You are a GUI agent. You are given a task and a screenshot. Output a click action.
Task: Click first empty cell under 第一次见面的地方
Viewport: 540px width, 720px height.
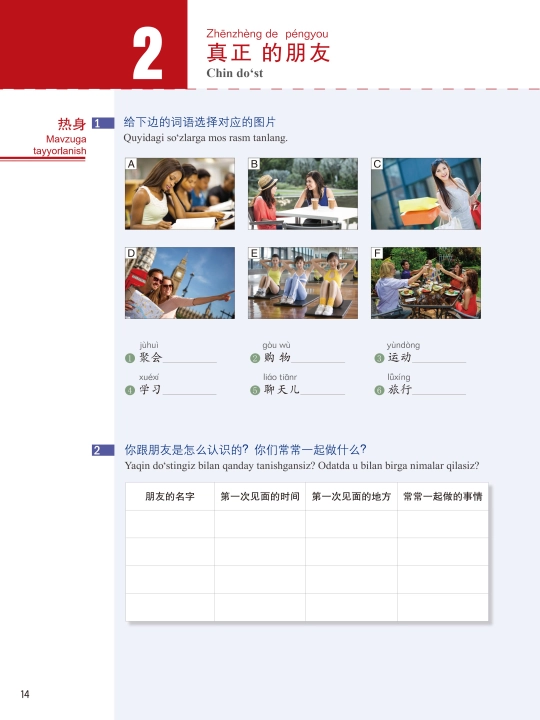pyautogui.click(x=351, y=524)
